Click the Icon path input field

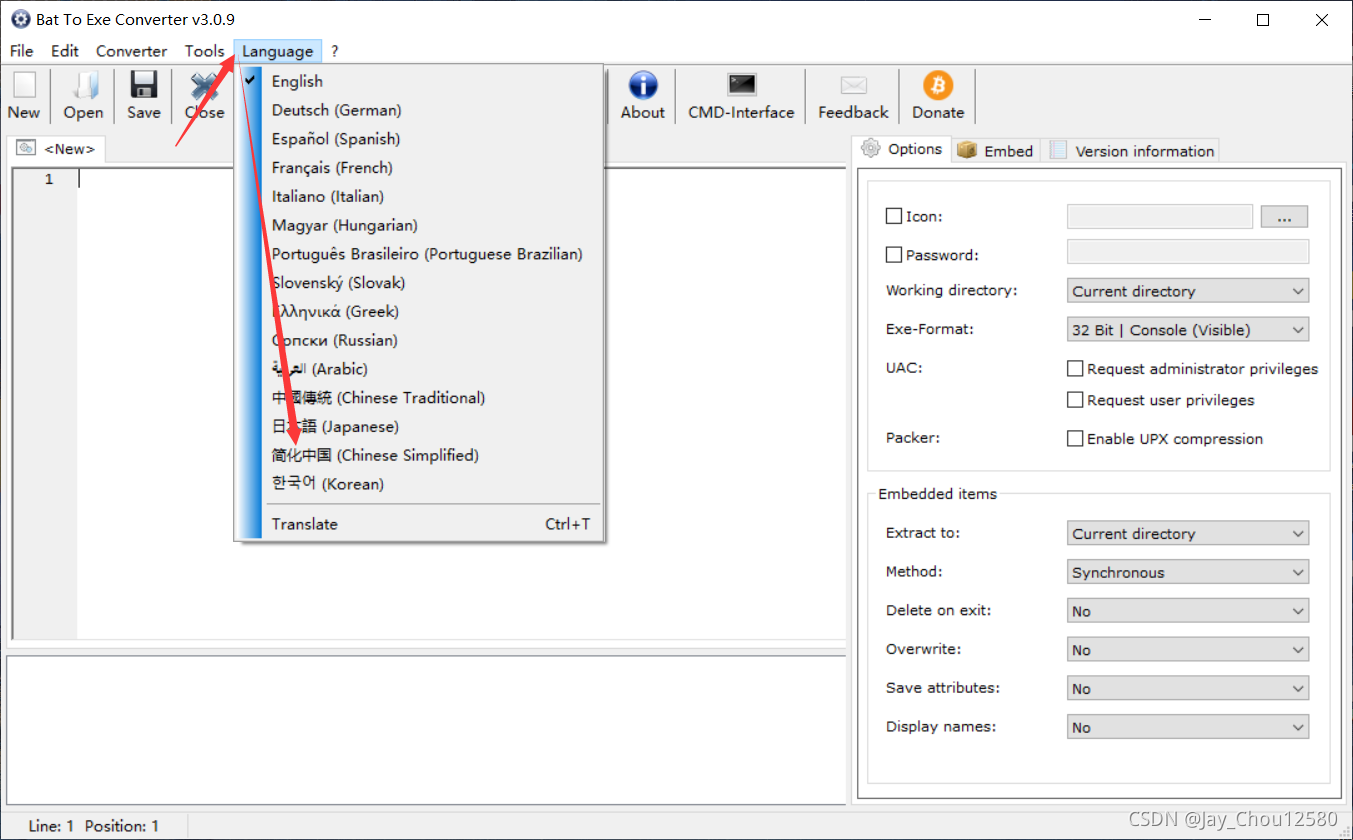tap(1160, 216)
